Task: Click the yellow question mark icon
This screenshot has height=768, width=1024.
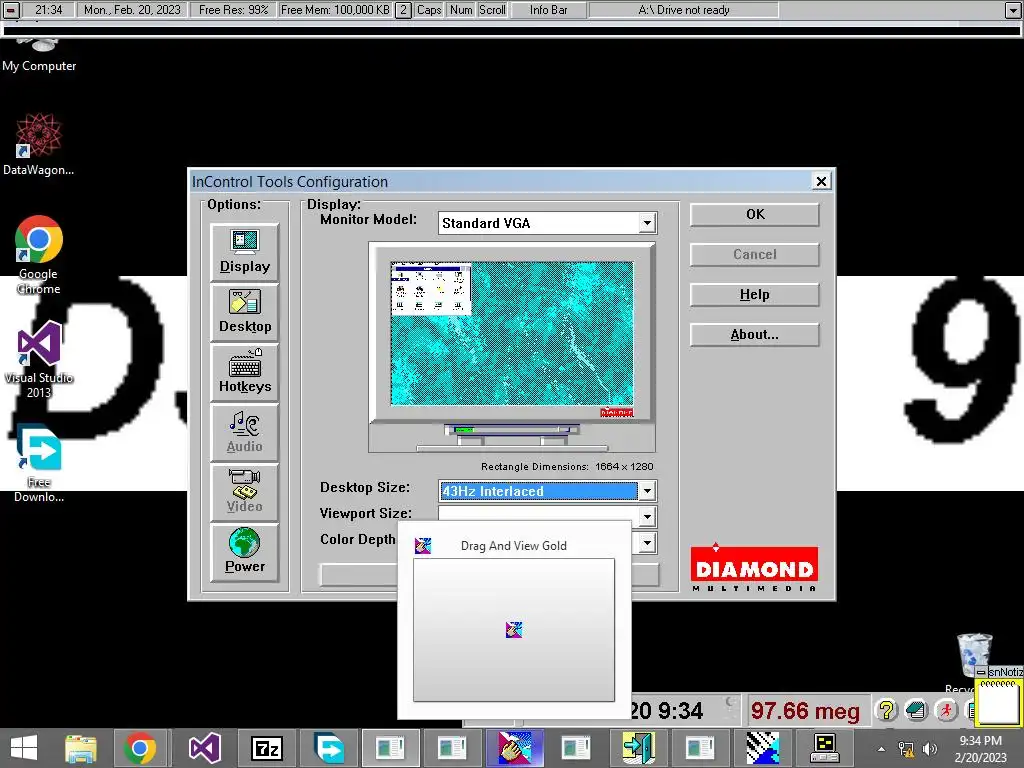Action: point(886,710)
